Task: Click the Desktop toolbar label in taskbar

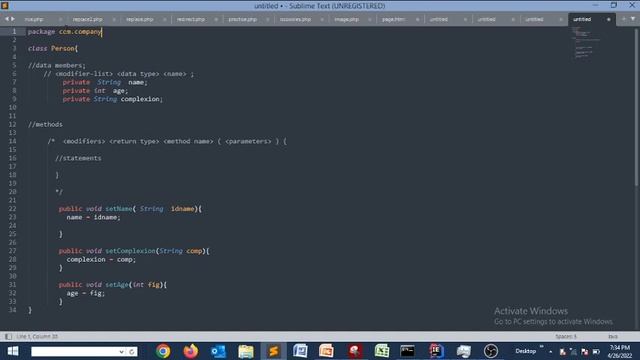Action: click(525, 351)
